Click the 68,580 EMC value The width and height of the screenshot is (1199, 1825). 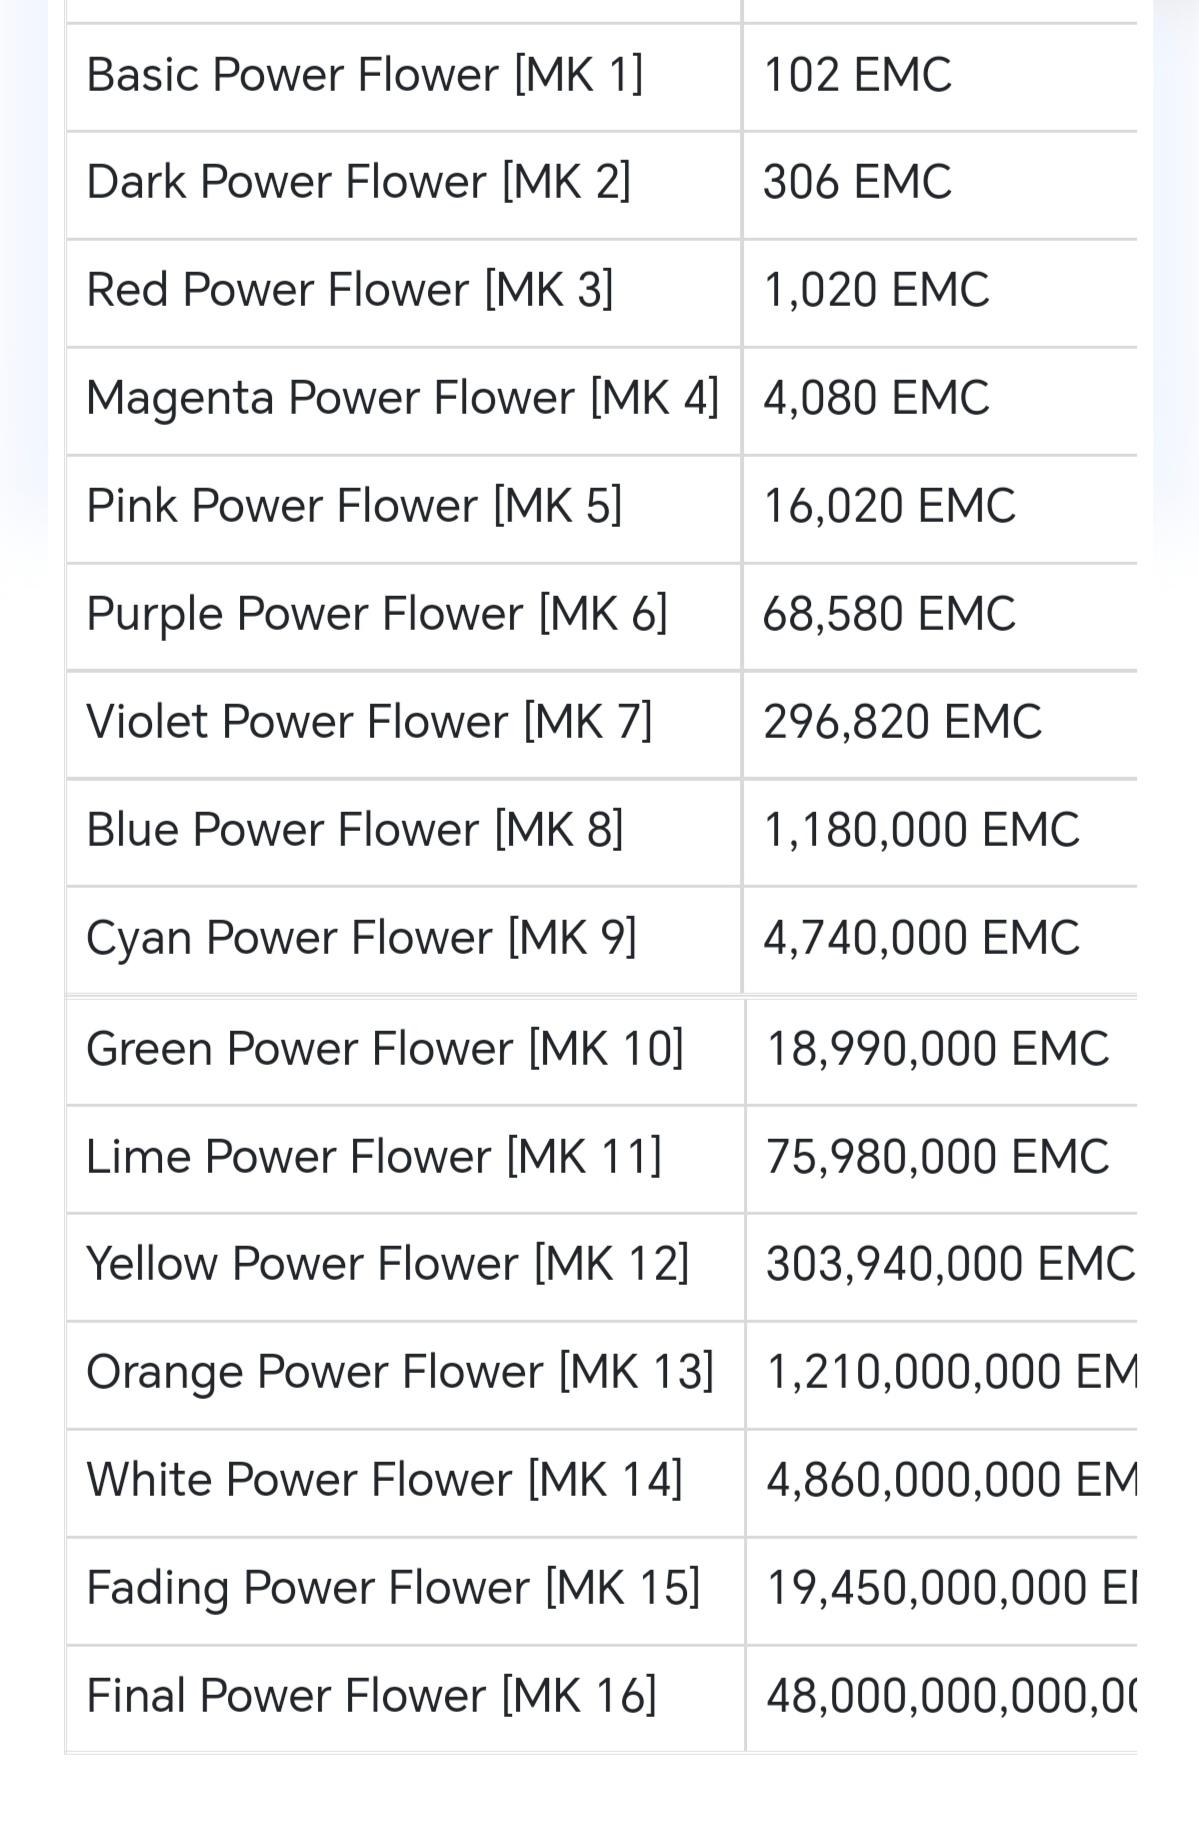[889, 614]
